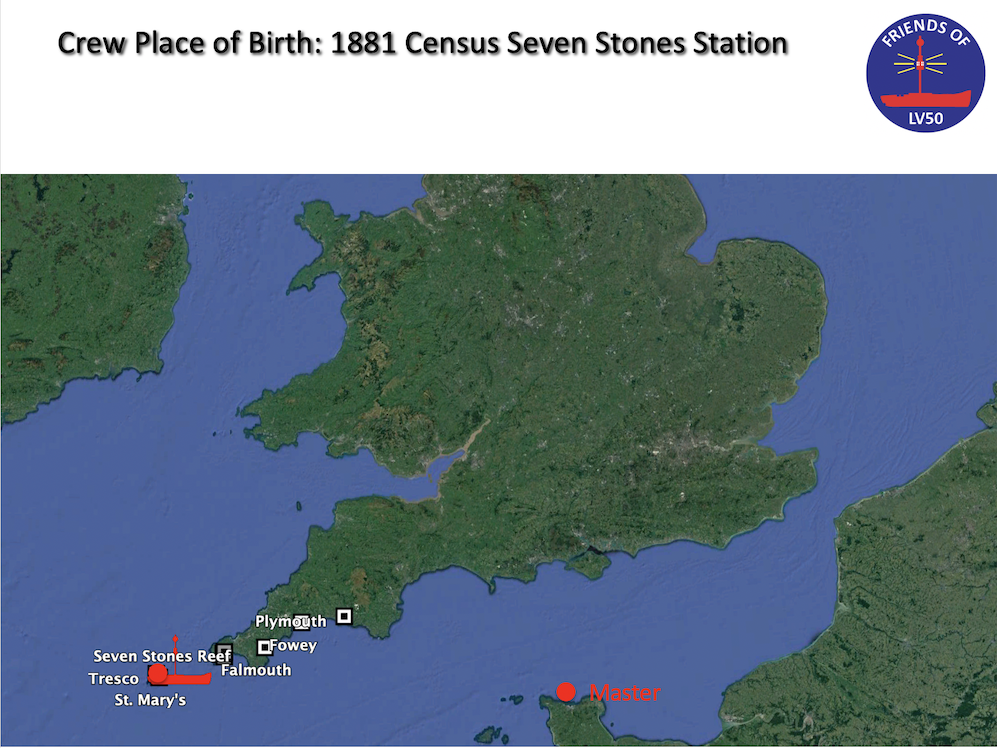Screen dimensions: 997x748
Task: Select the red dot next to Master
Action: (x=566, y=691)
